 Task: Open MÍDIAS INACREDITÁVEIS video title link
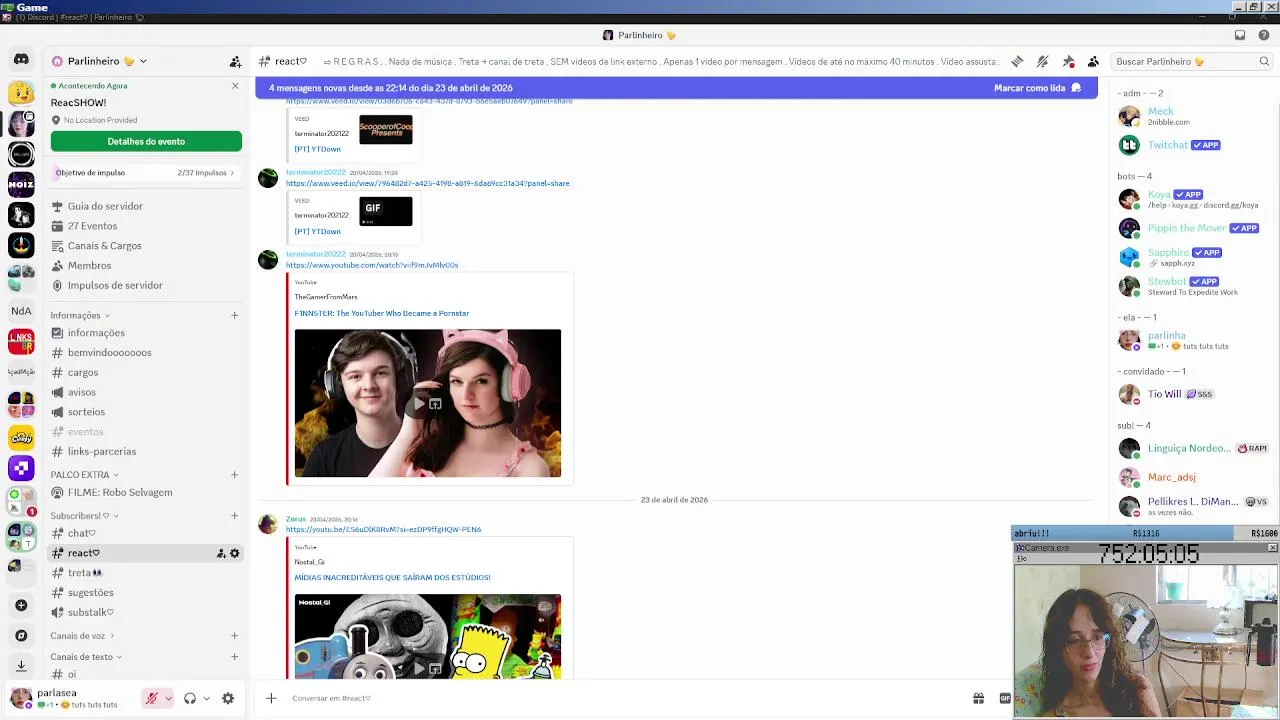392,577
